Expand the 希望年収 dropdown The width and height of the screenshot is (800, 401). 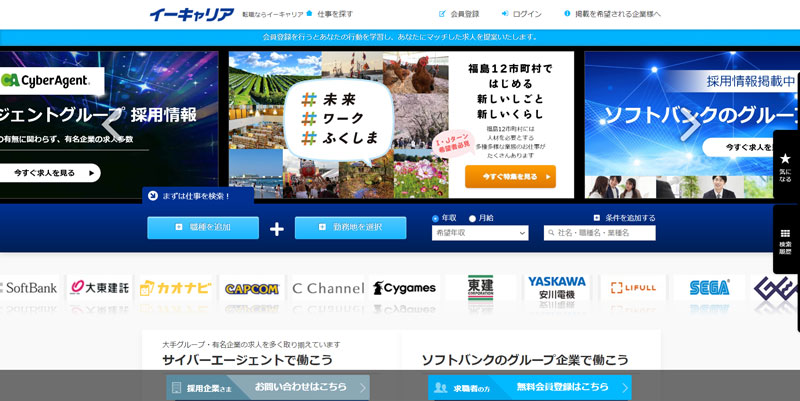coord(480,233)
